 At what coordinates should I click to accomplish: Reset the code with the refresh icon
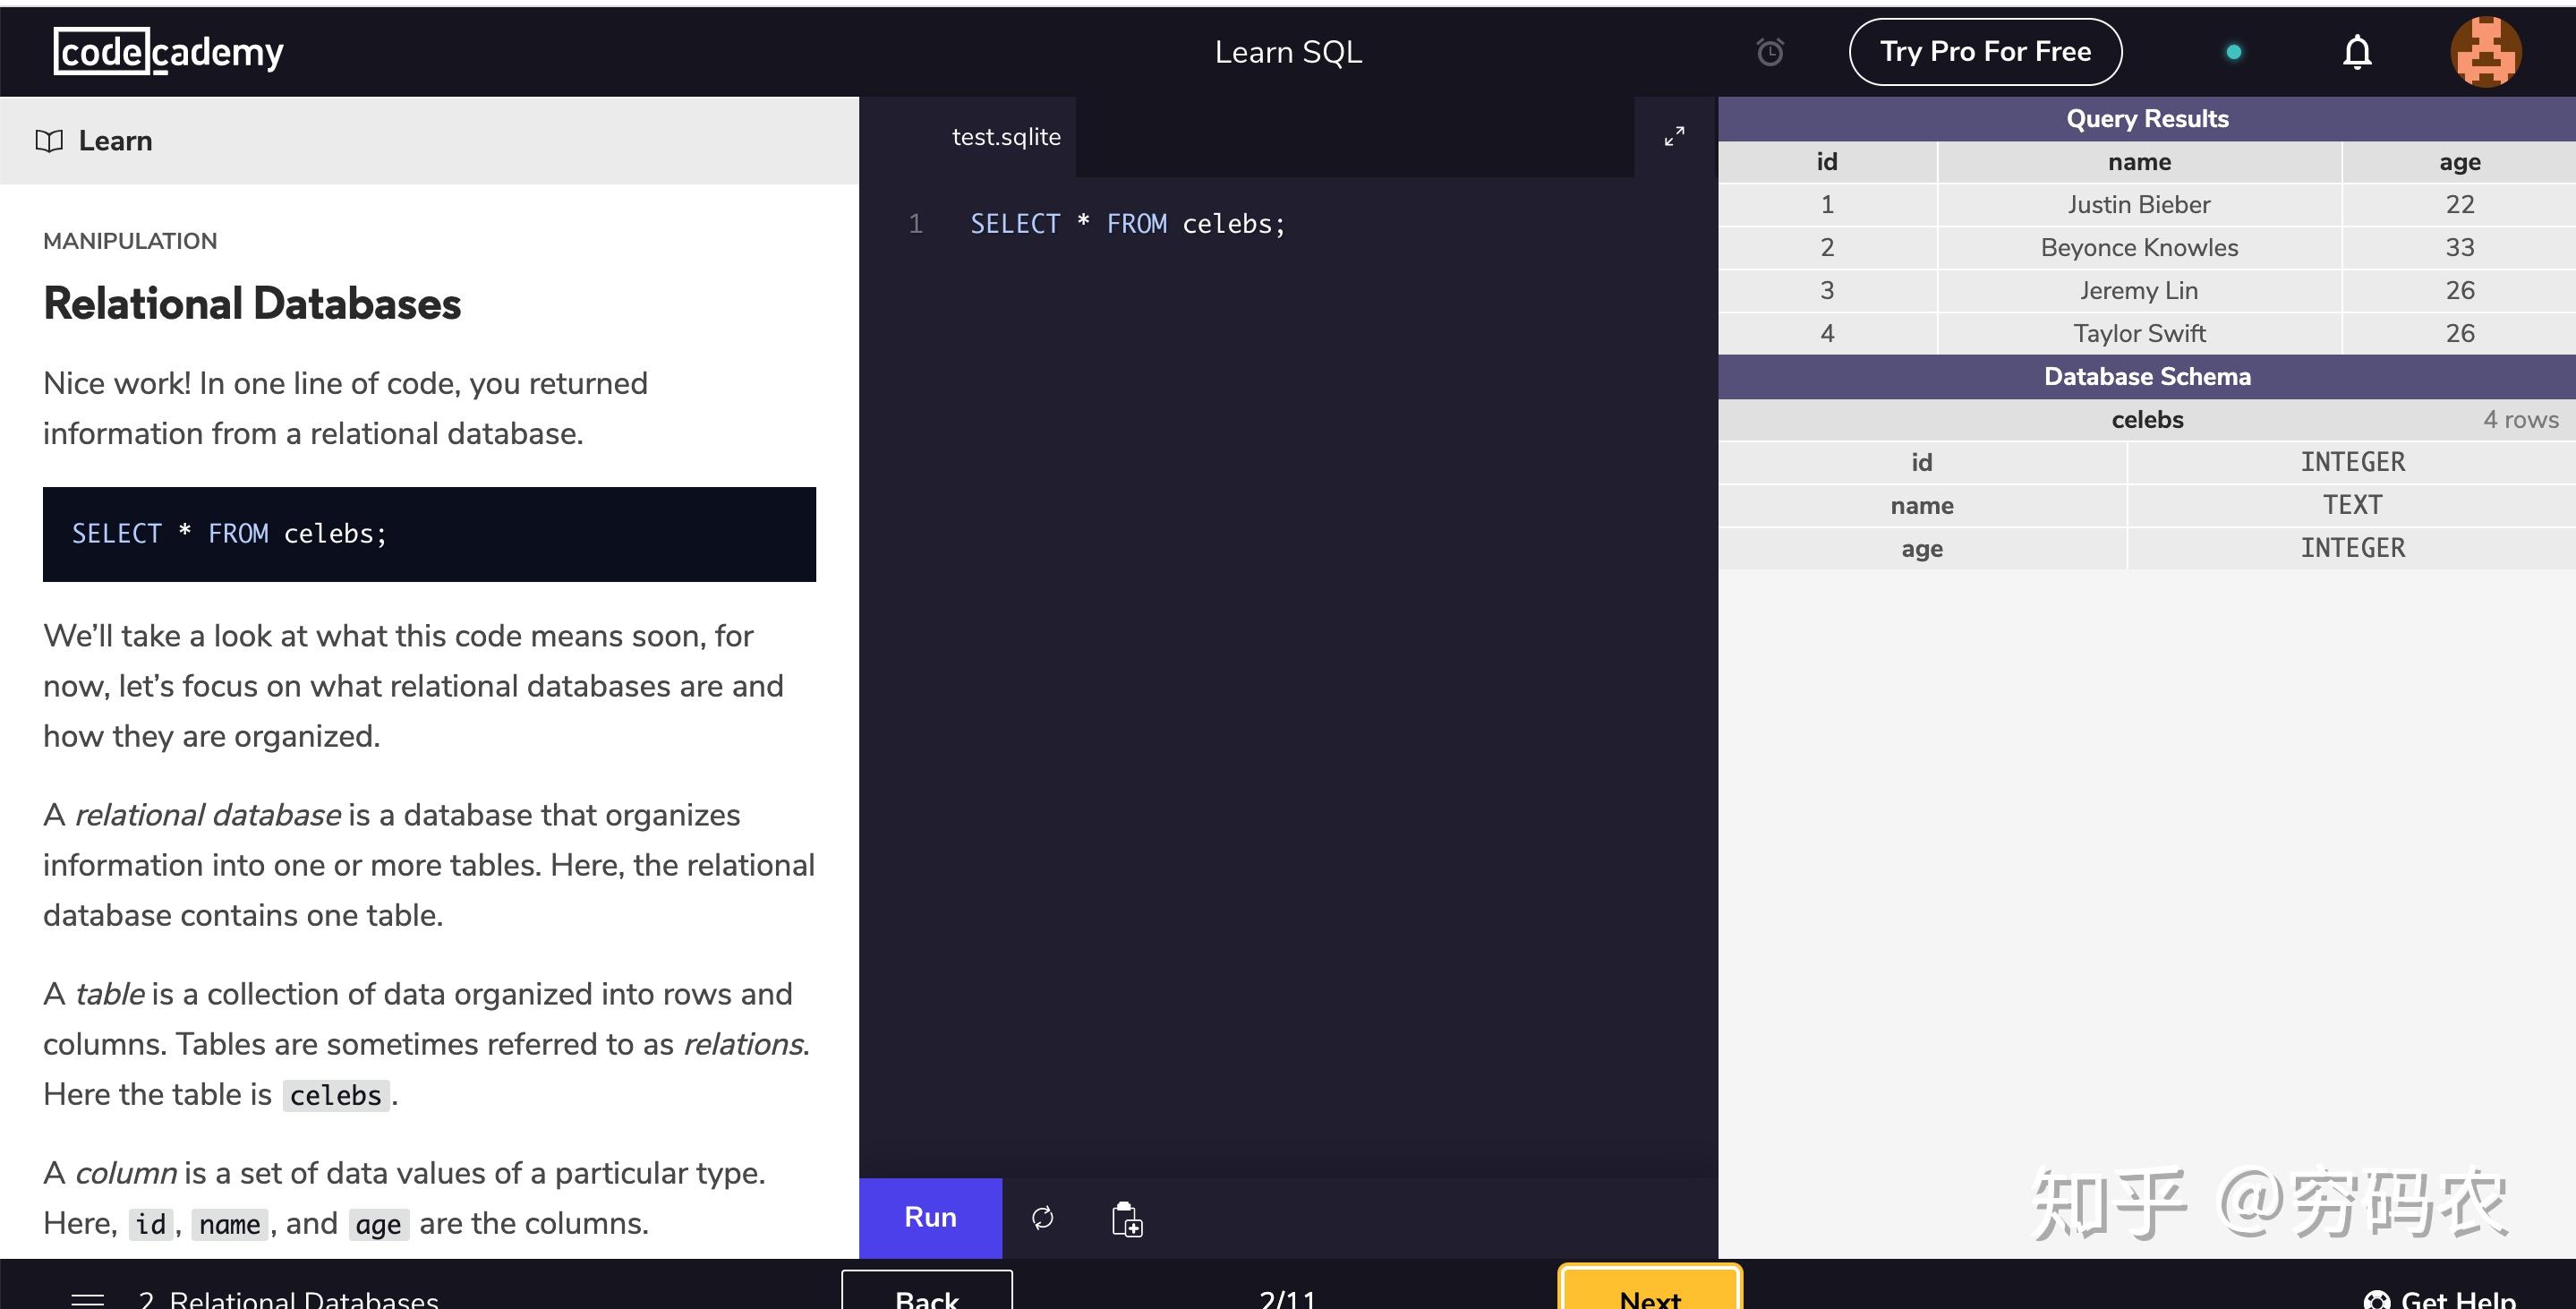1042,1217
